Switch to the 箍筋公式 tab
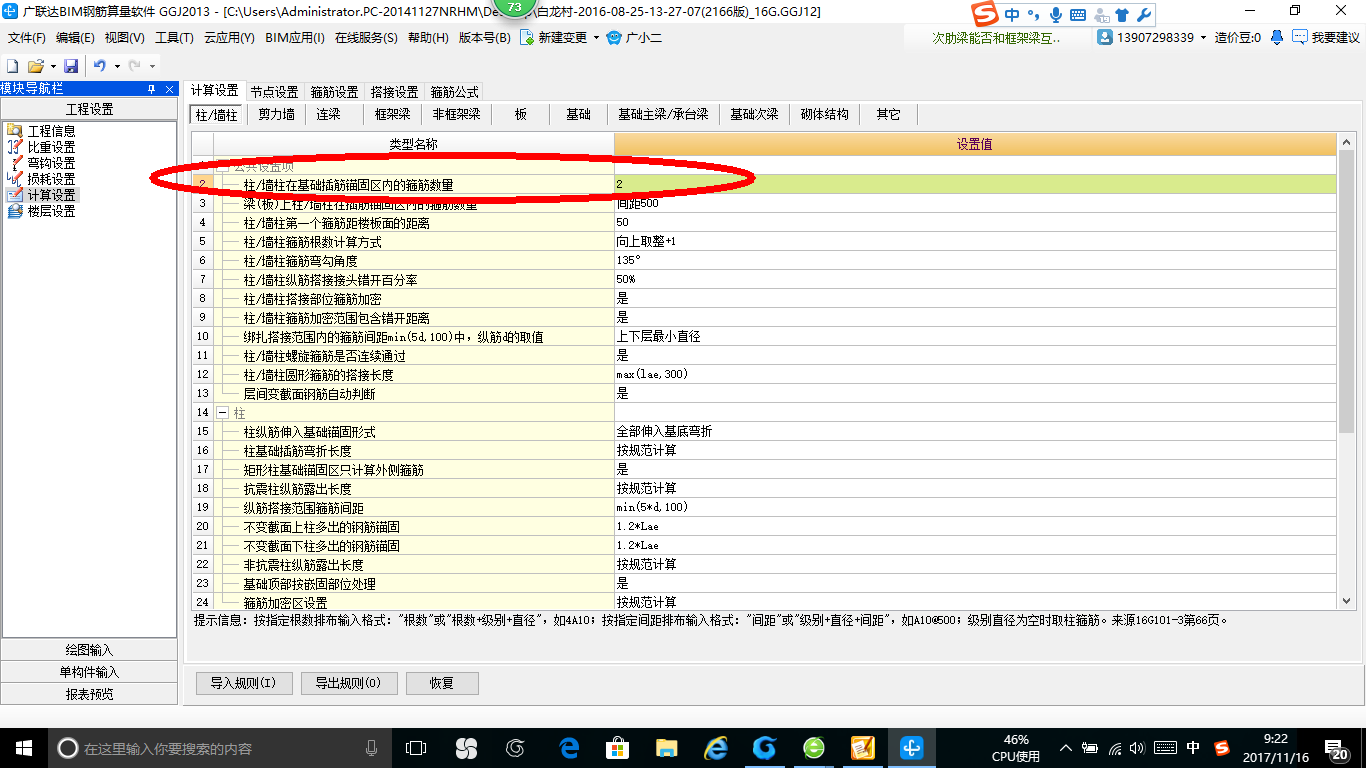Image resolution: width=1366 pixels, height=768 pixels. (x=454, y=92)
